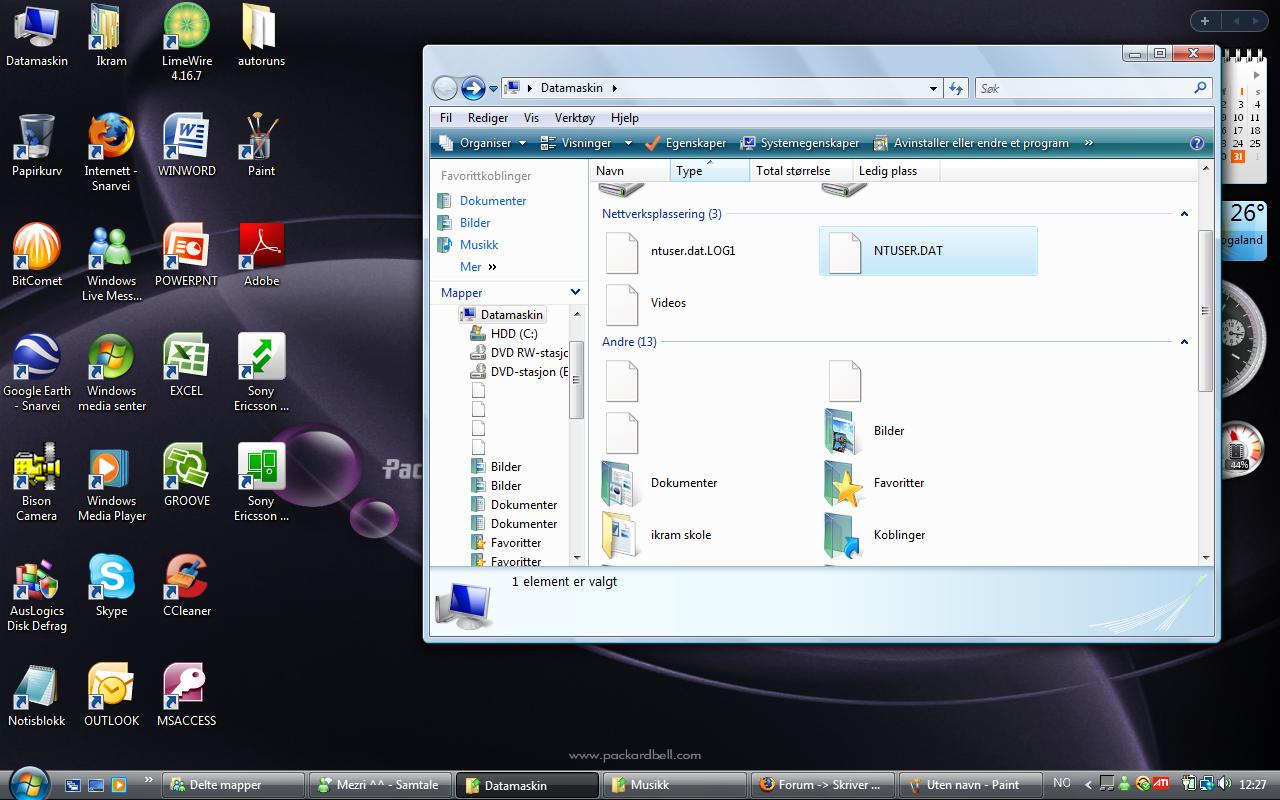Launch the Bison Camera desktop icon
Screen dimensions: 1280x800
click(37, 483)
